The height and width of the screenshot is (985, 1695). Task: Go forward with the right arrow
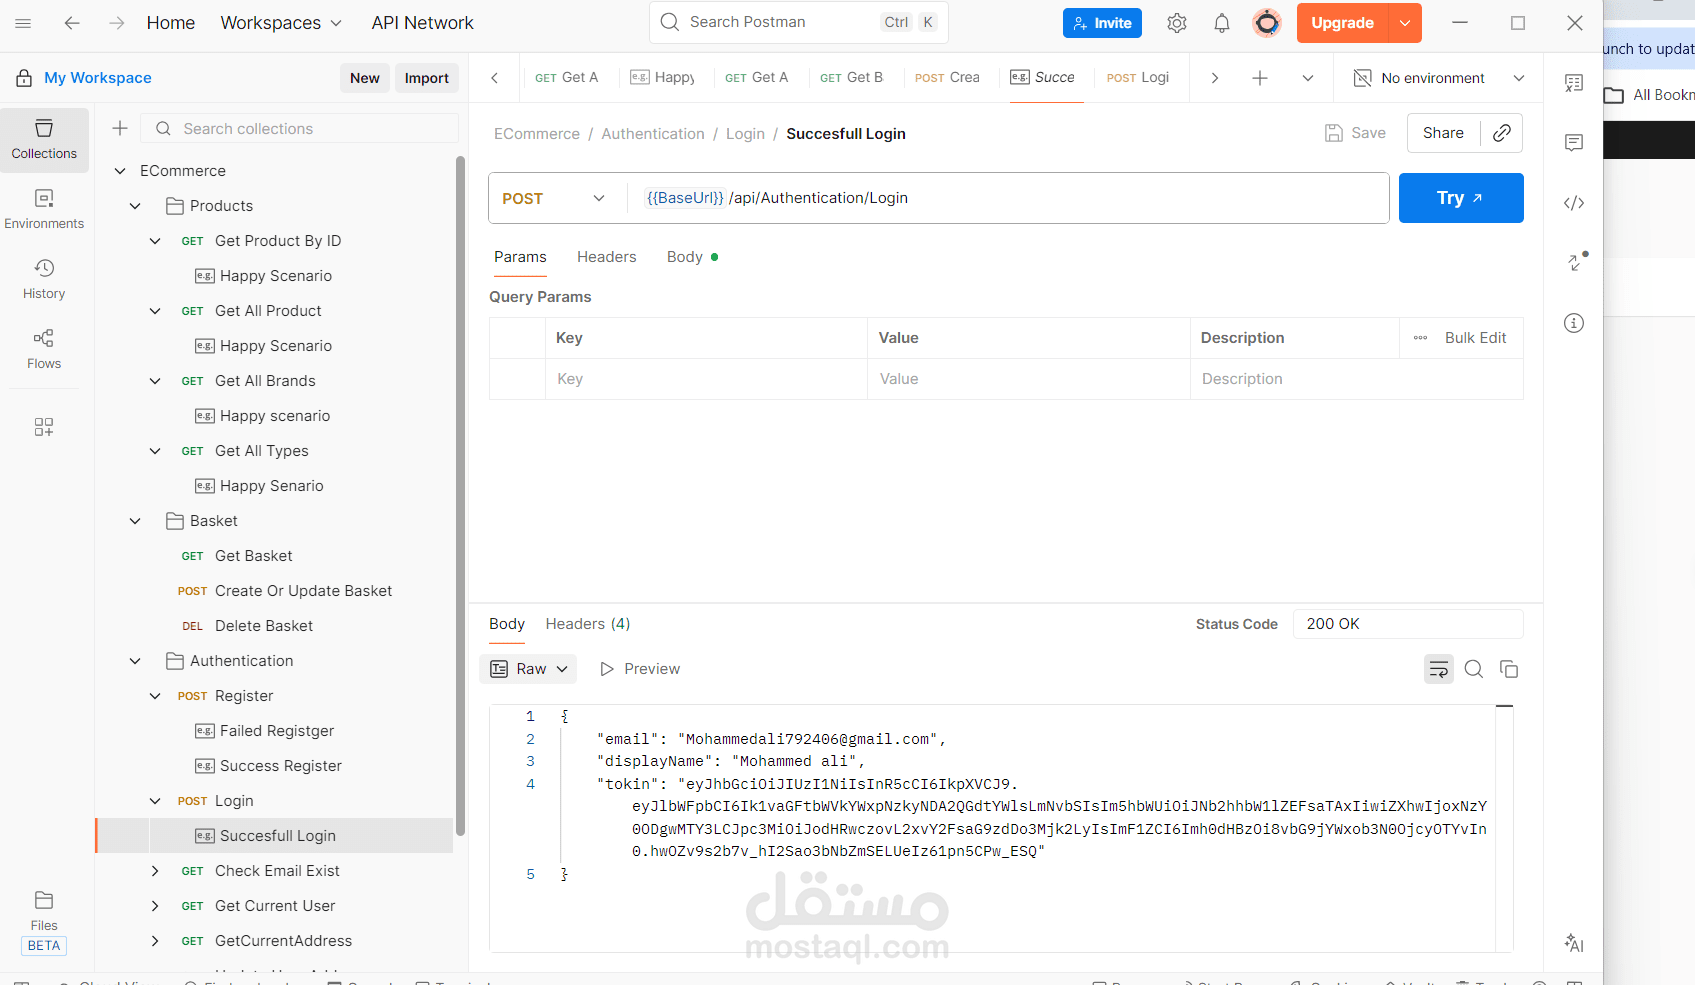[117, 23]
